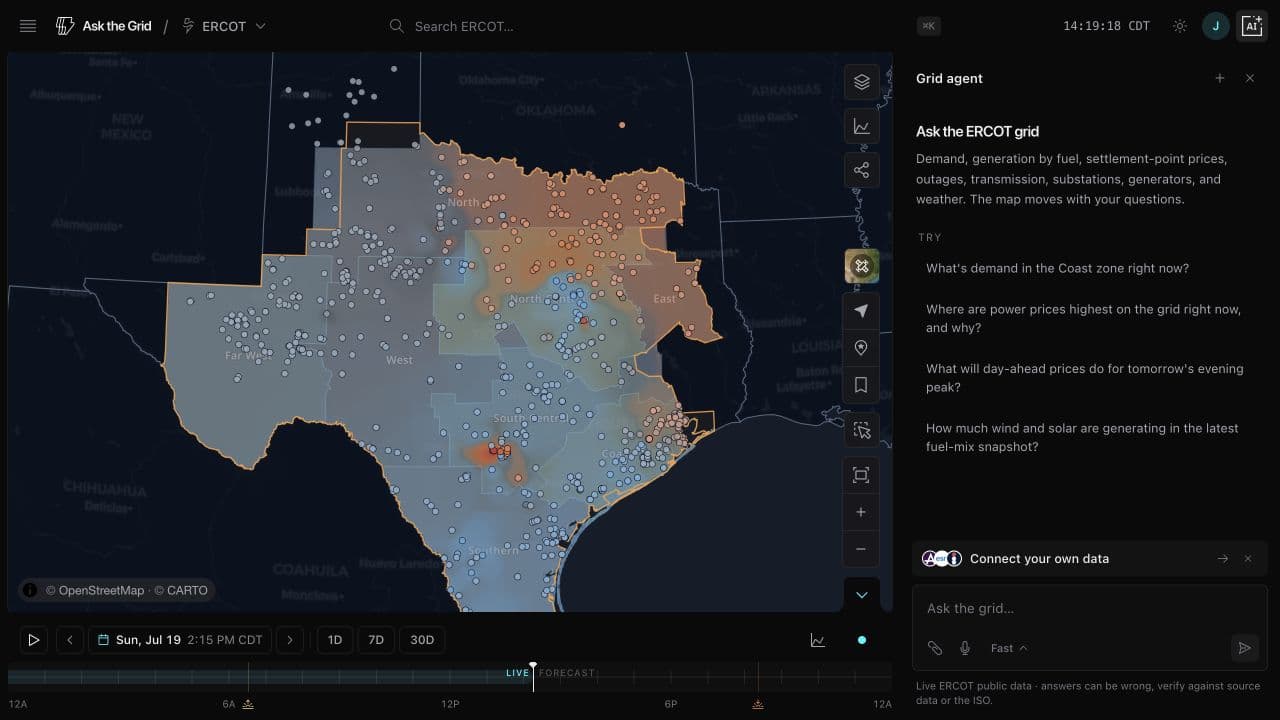Viewport: 1280px width, 720px height.
Task: Step to the previous time interval
Action: 70,640
